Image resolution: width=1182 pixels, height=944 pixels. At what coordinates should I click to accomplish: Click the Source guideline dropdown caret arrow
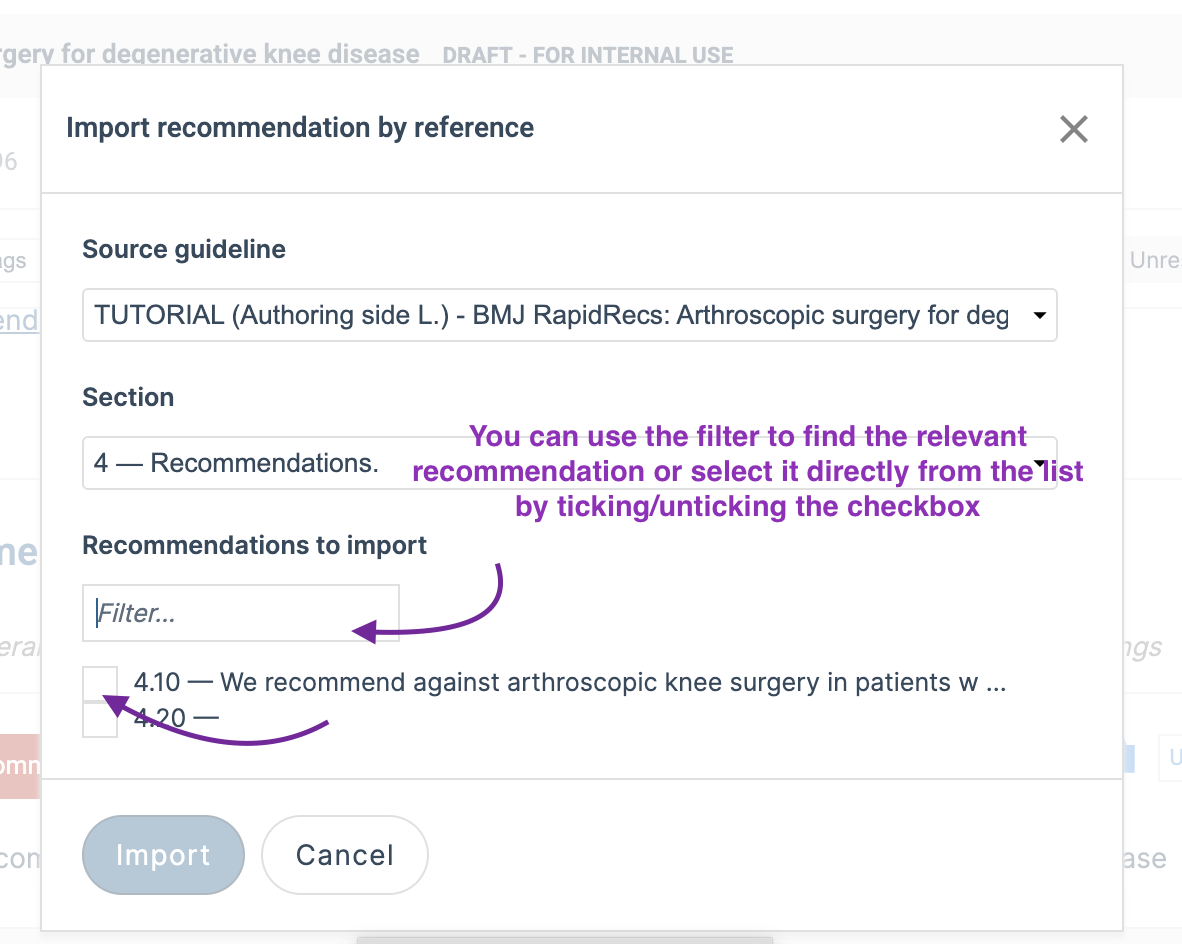(x=1040, y=315)
